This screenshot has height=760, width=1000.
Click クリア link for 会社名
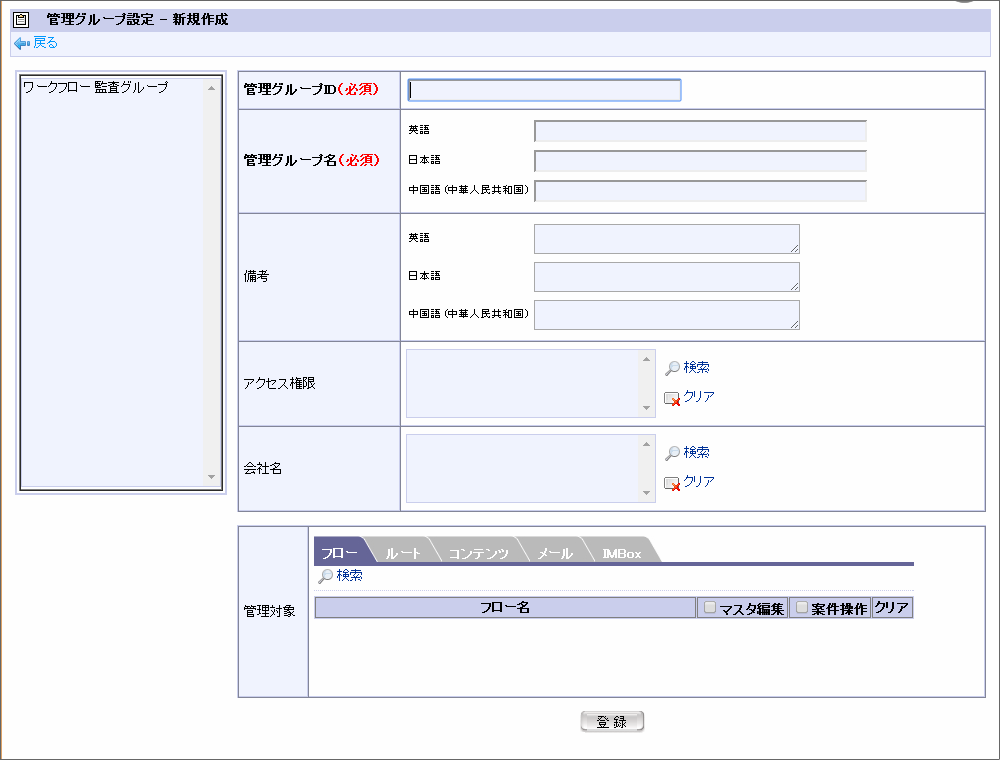click(x=699, y=481)
